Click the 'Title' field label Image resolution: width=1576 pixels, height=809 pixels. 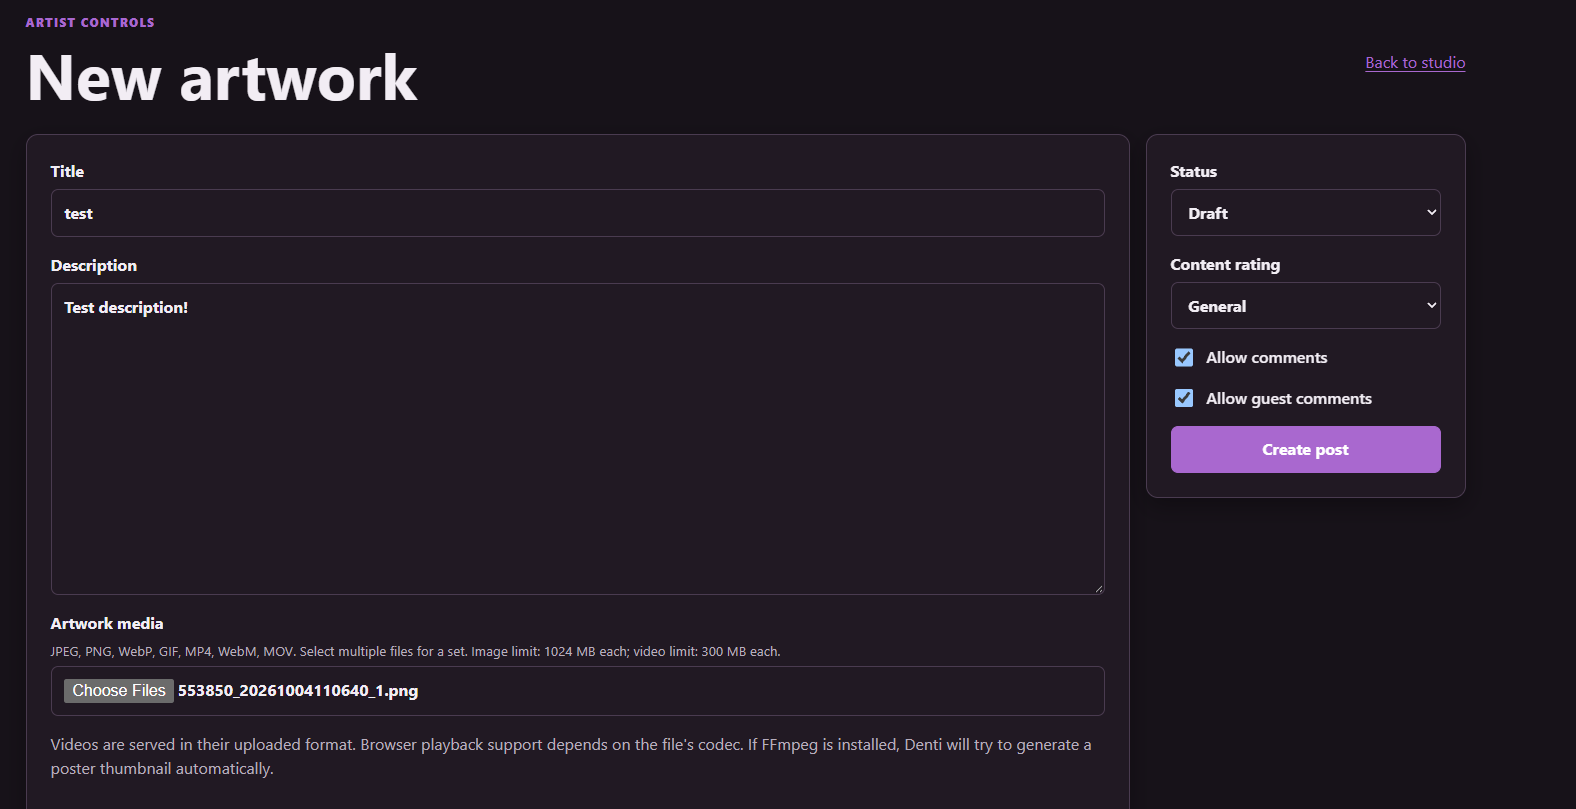click(x=67, y=172)
